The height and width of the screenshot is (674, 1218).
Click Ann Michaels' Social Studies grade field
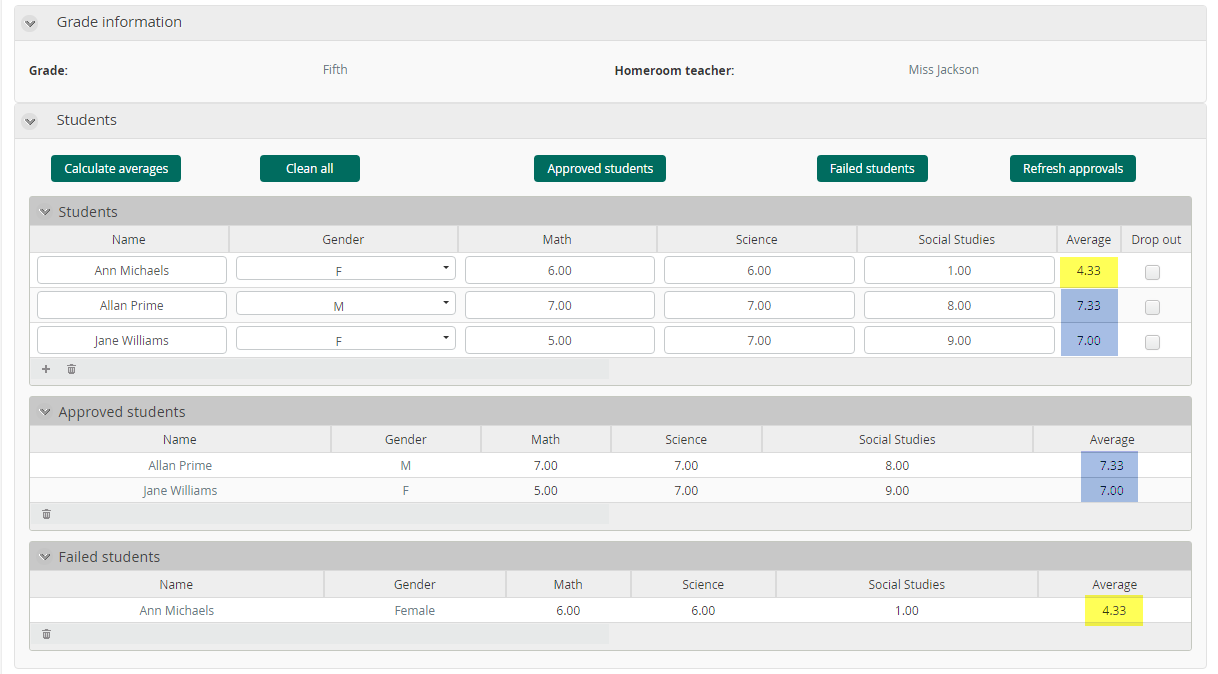(x=958, y=271)
